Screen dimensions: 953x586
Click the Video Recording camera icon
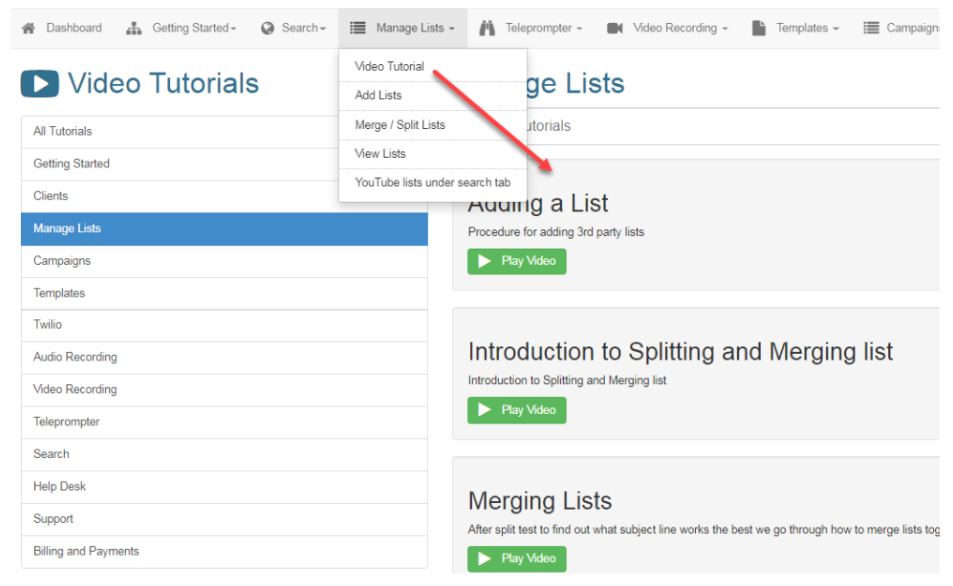click(x=615, y=28)
